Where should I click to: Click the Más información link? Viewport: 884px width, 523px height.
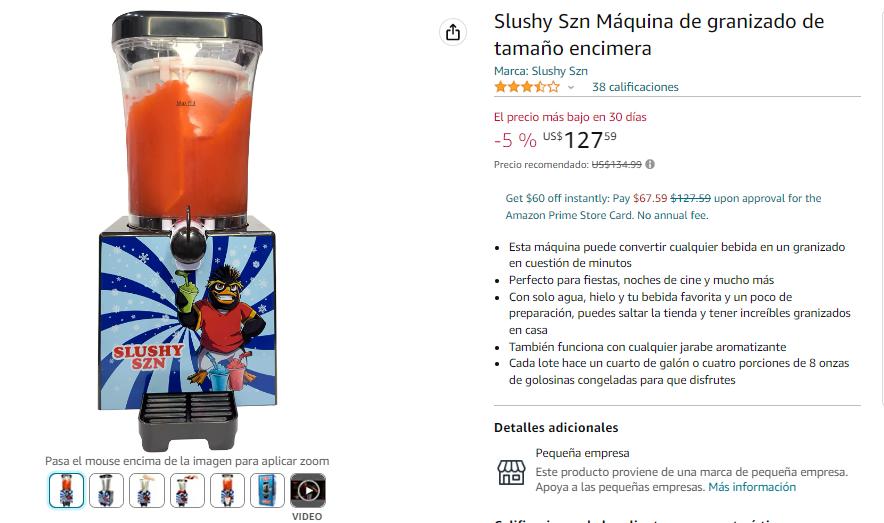click(x=752, y=487)
